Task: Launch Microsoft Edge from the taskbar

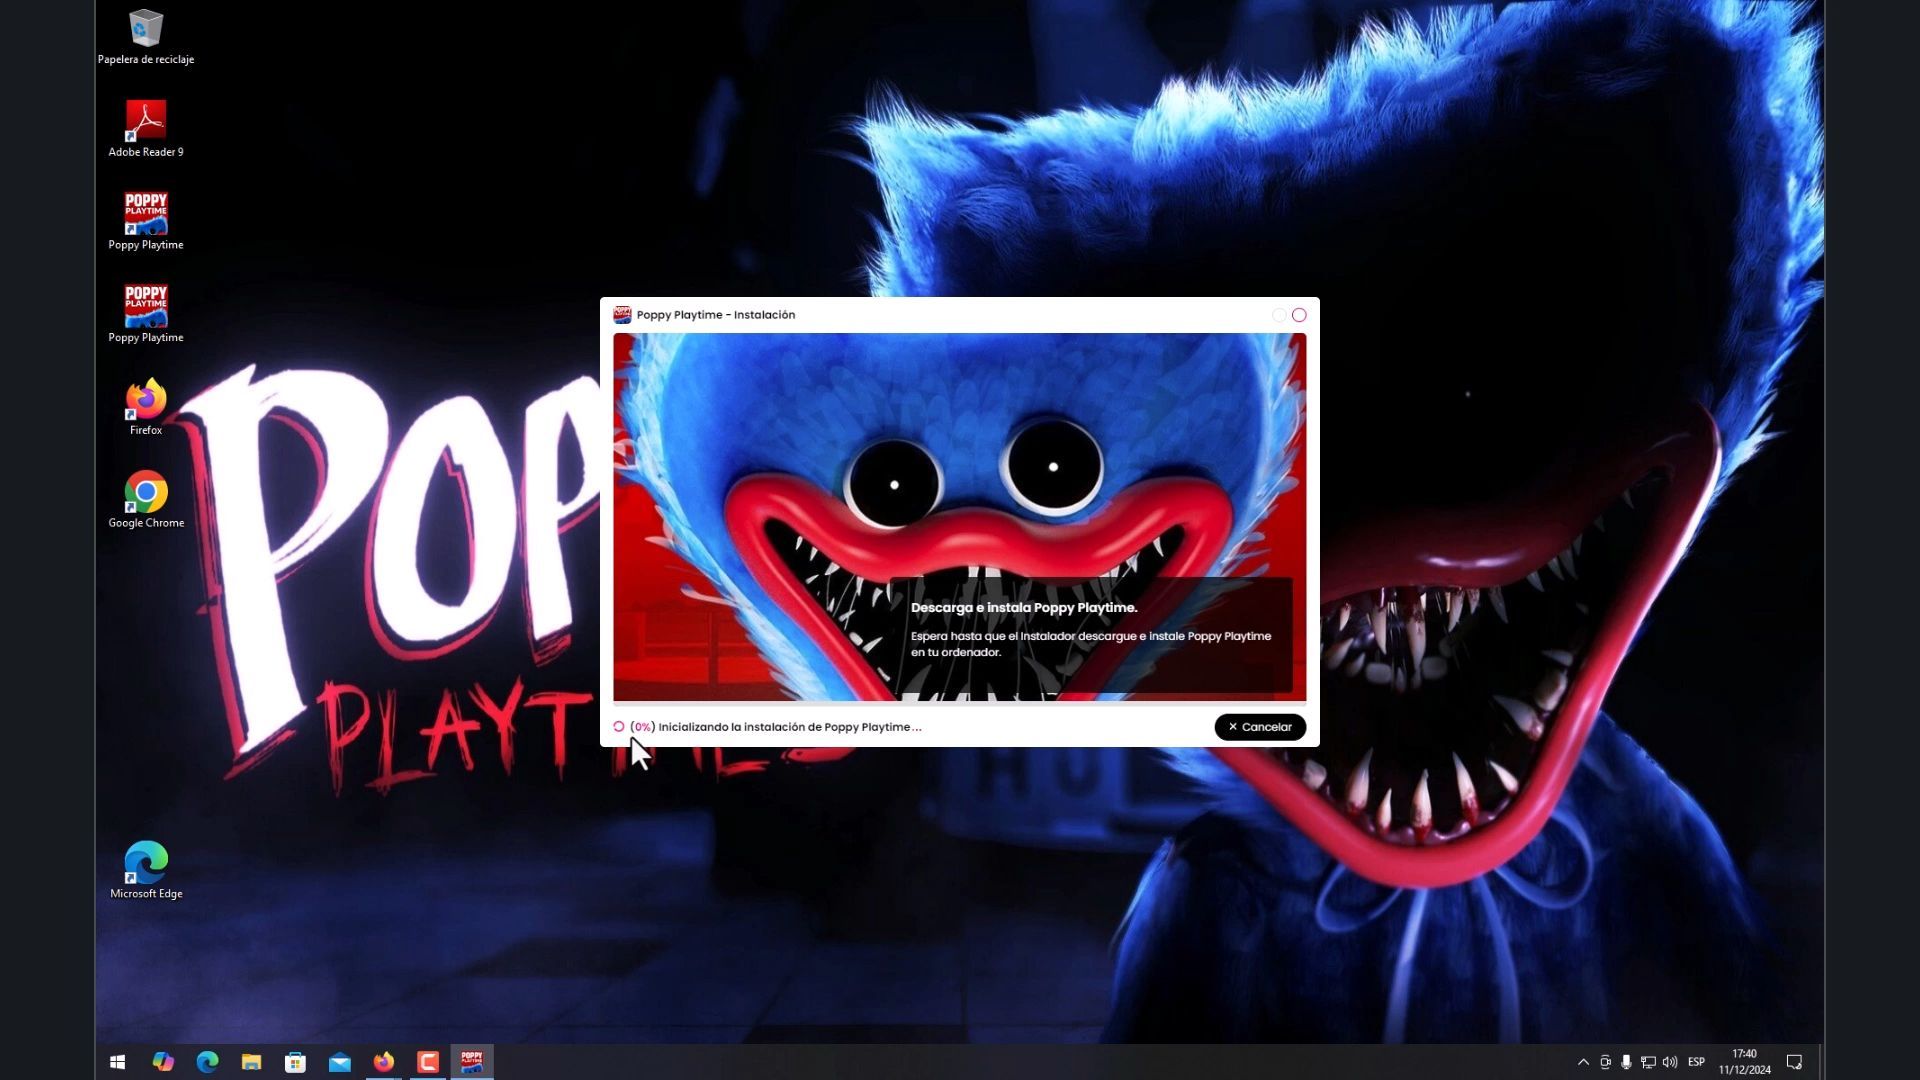Action: click(x=207, y=1062)
